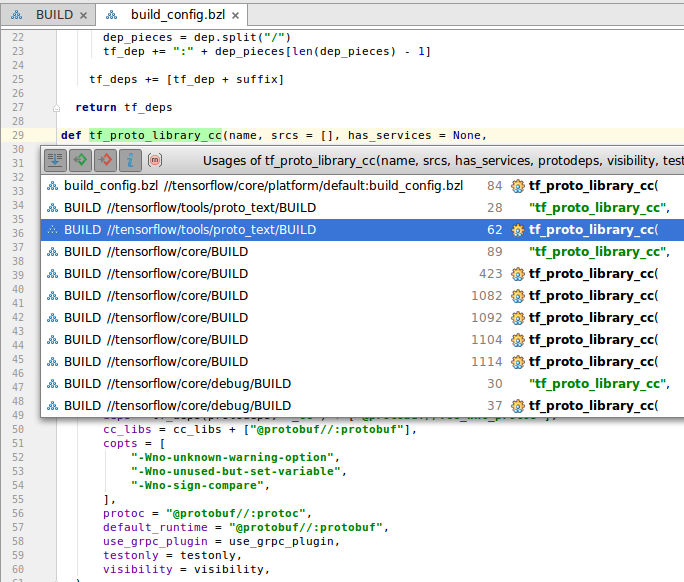Toggle the blue down-arrow button in usages toolbar
The width and height of the screenshot is (684, 582).
(55, 160)
